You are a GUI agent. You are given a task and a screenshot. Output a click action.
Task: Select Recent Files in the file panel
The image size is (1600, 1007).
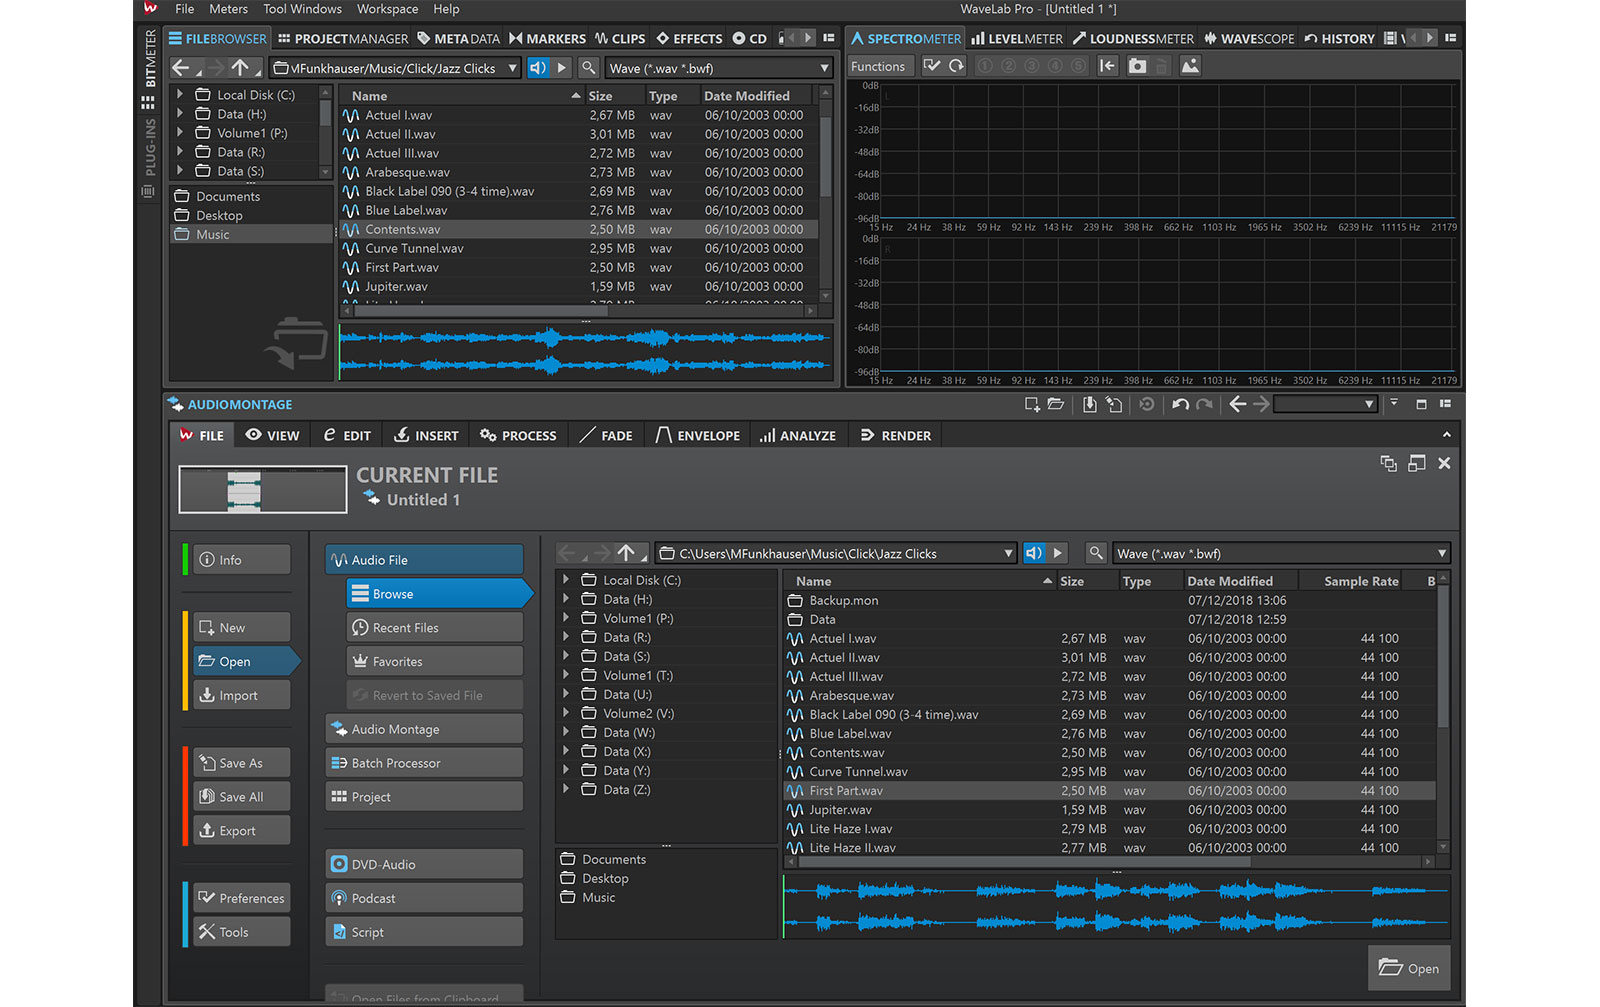click(x=435, y=628)
